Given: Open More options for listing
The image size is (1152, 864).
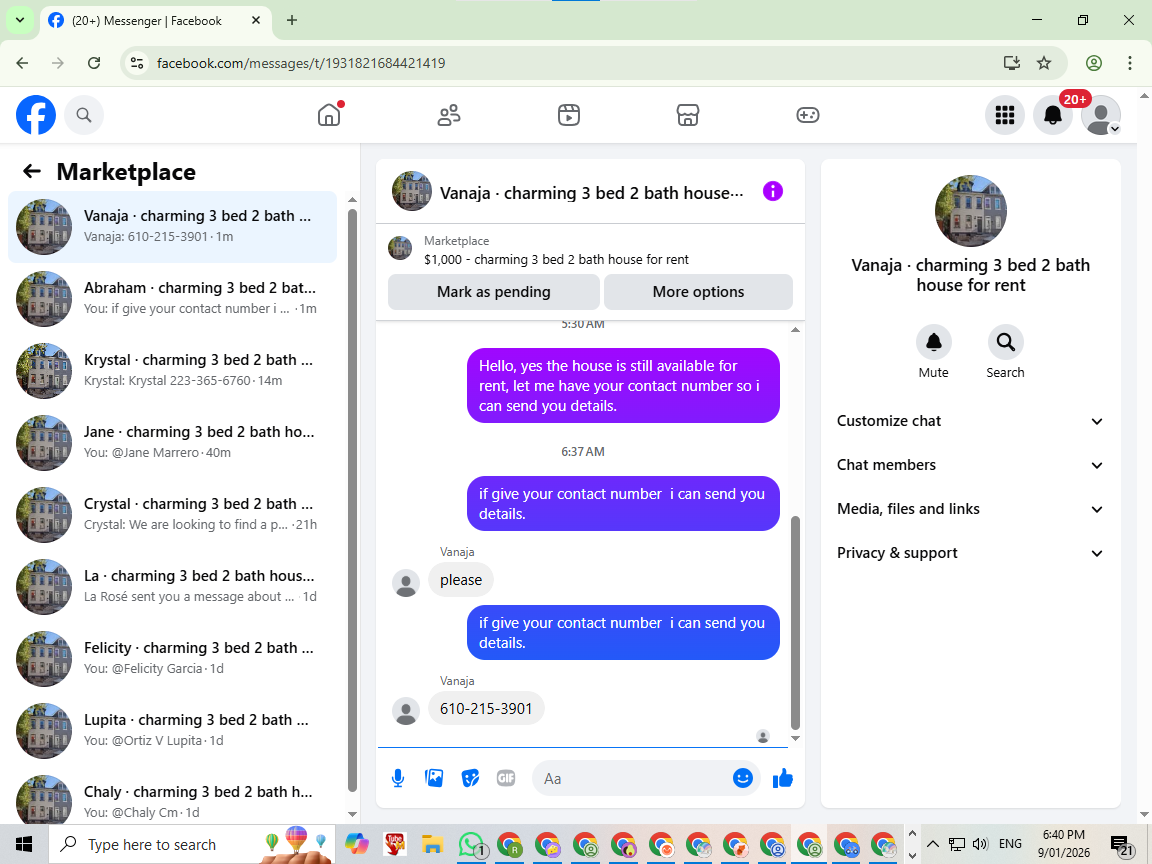Looking at the screenshot, I should (698, 292).
